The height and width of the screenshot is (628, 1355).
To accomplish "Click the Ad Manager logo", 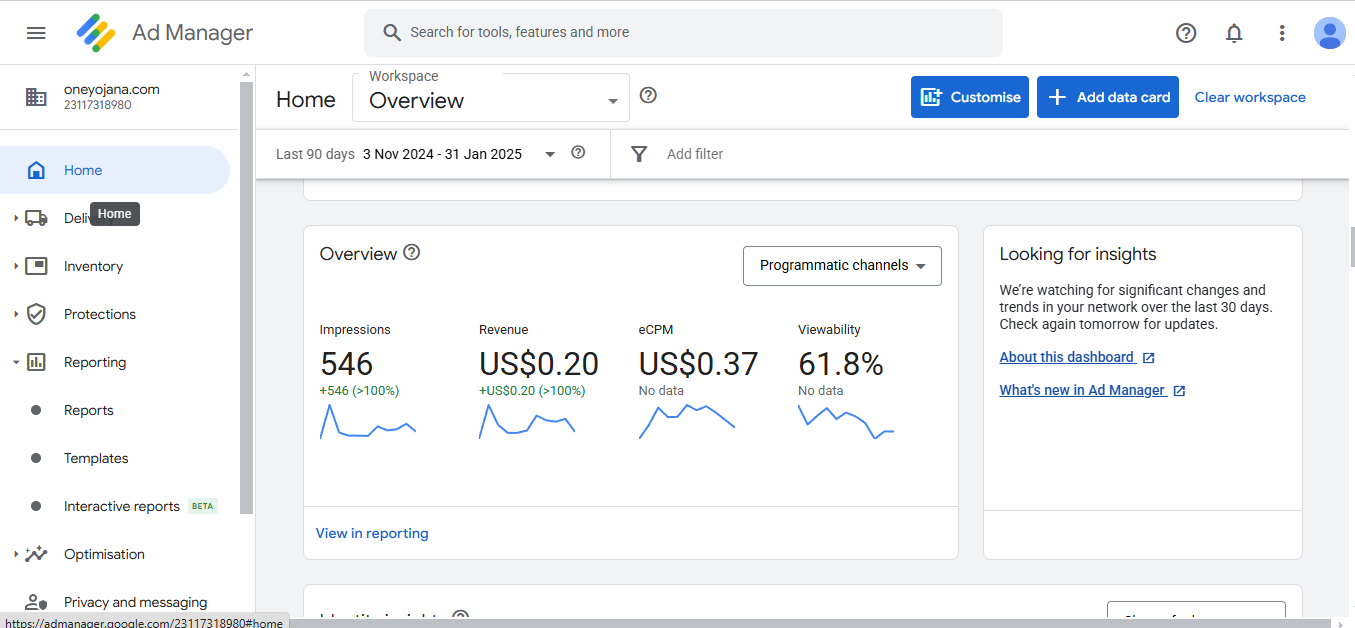I will coord(96,33).
